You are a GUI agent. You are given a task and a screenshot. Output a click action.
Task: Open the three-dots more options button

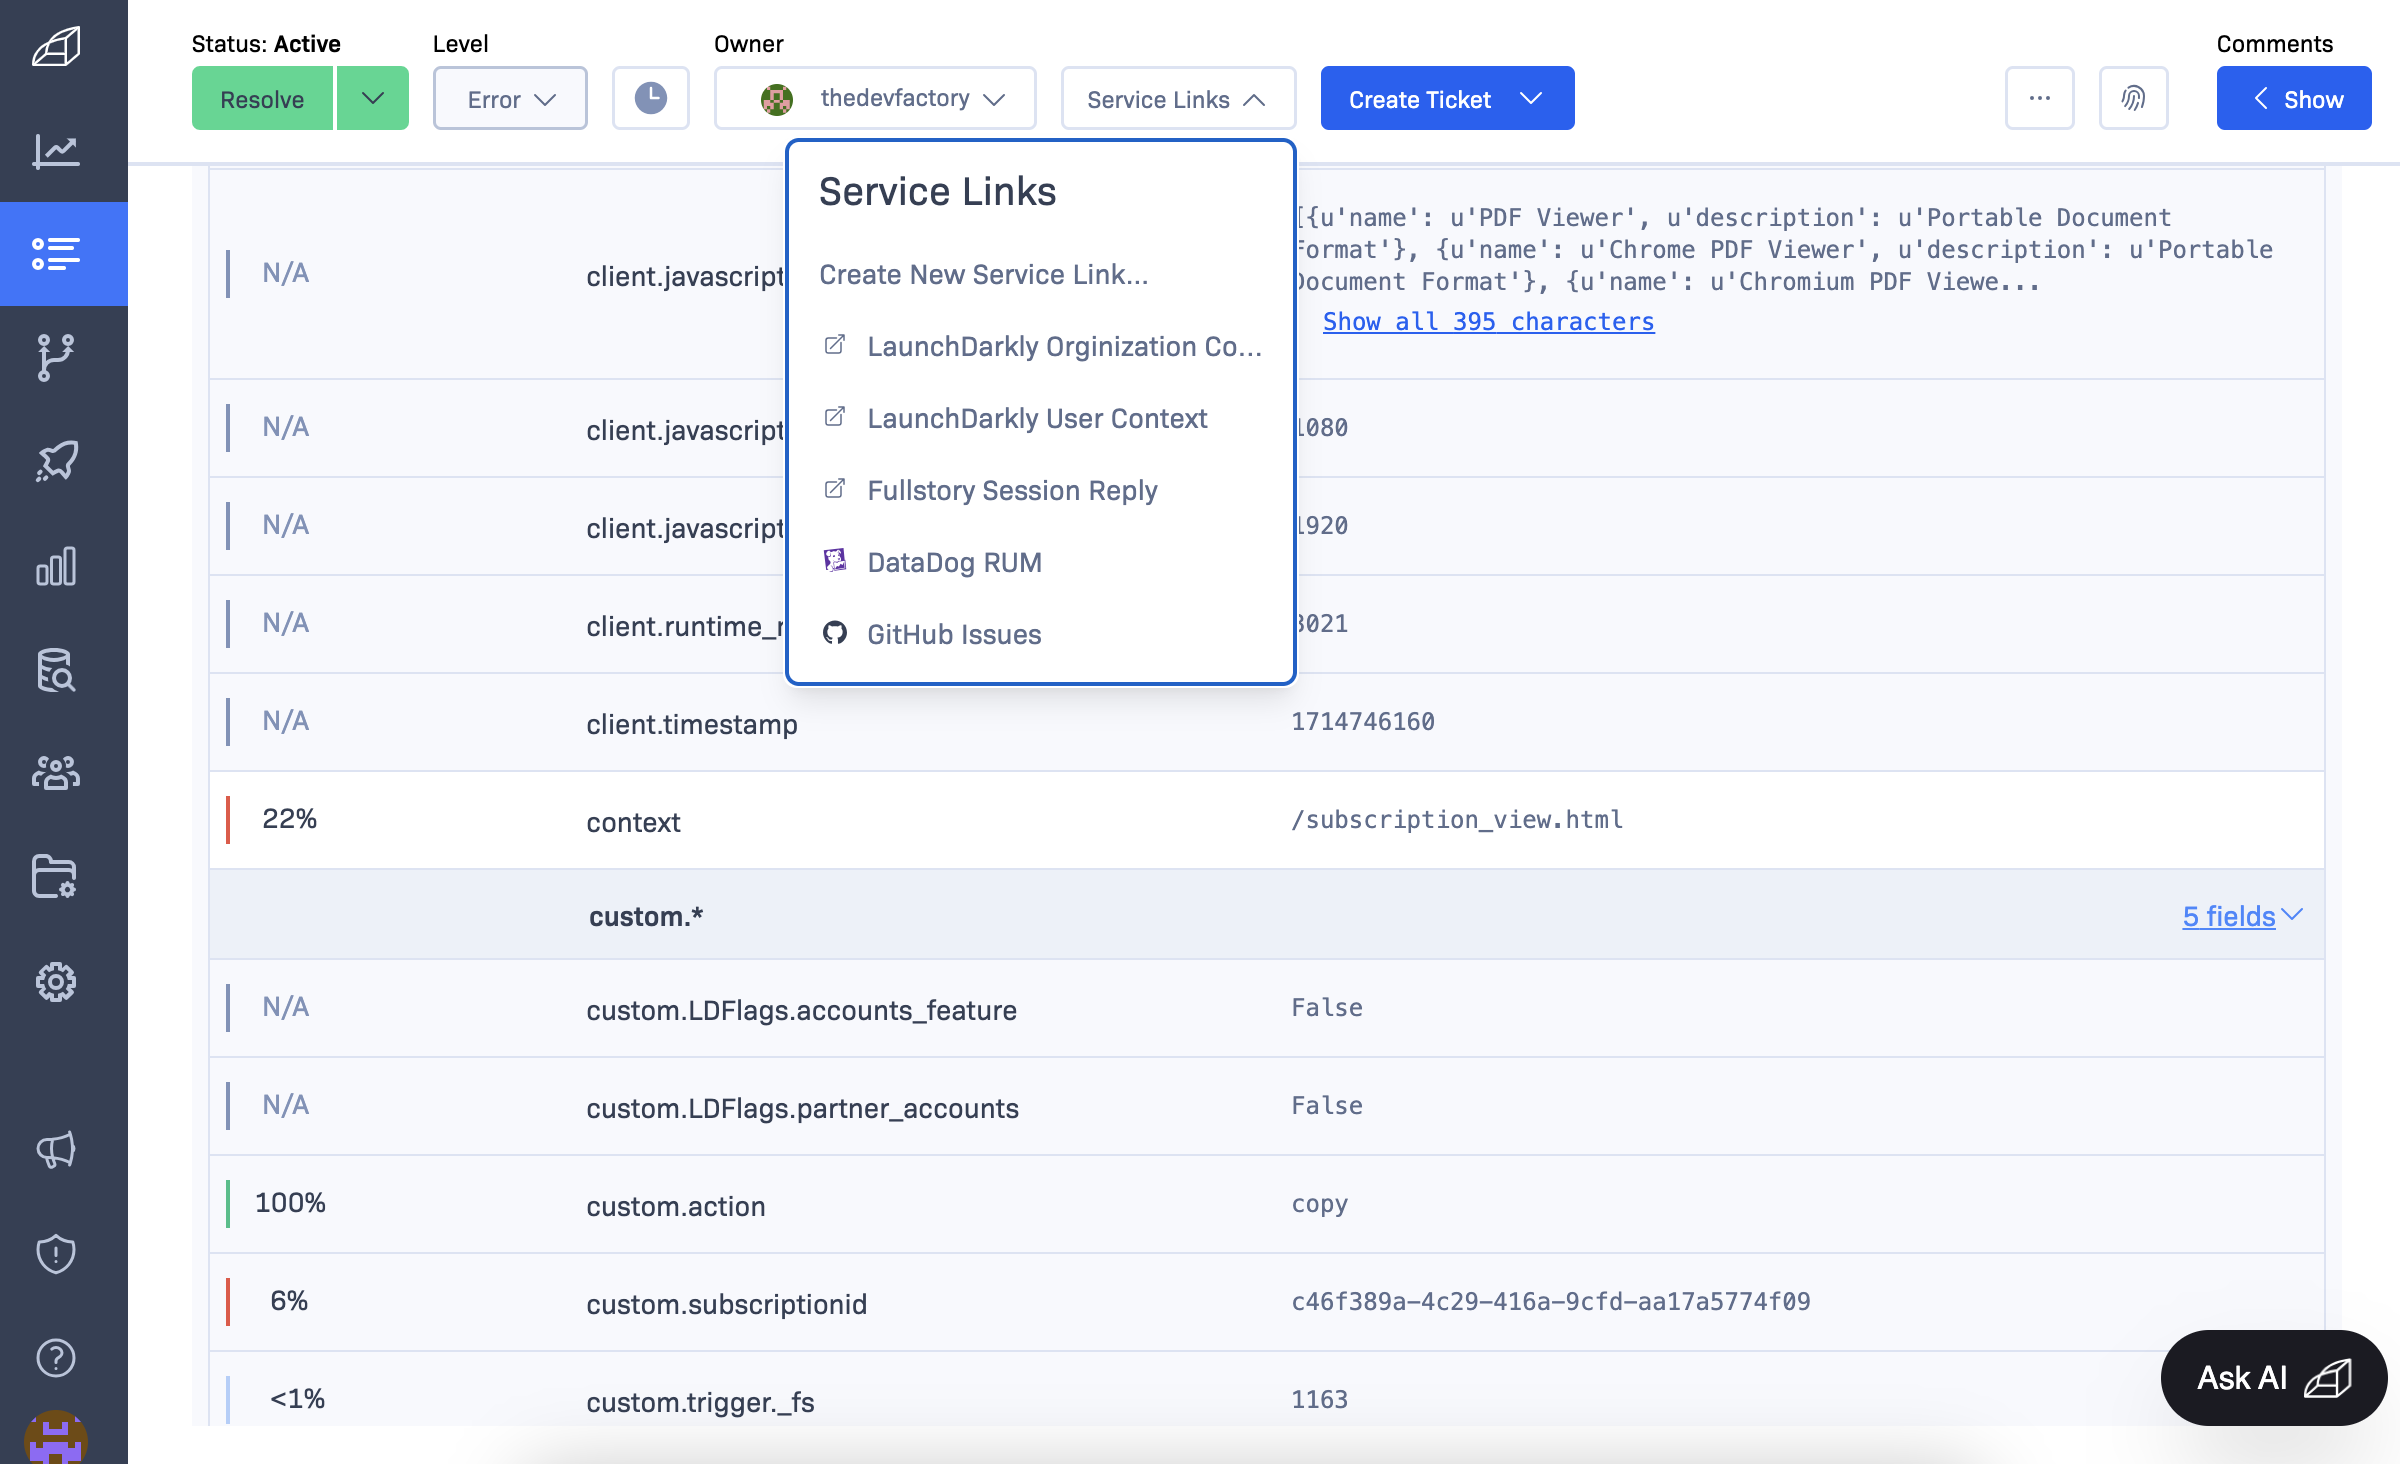point(2040,98)
